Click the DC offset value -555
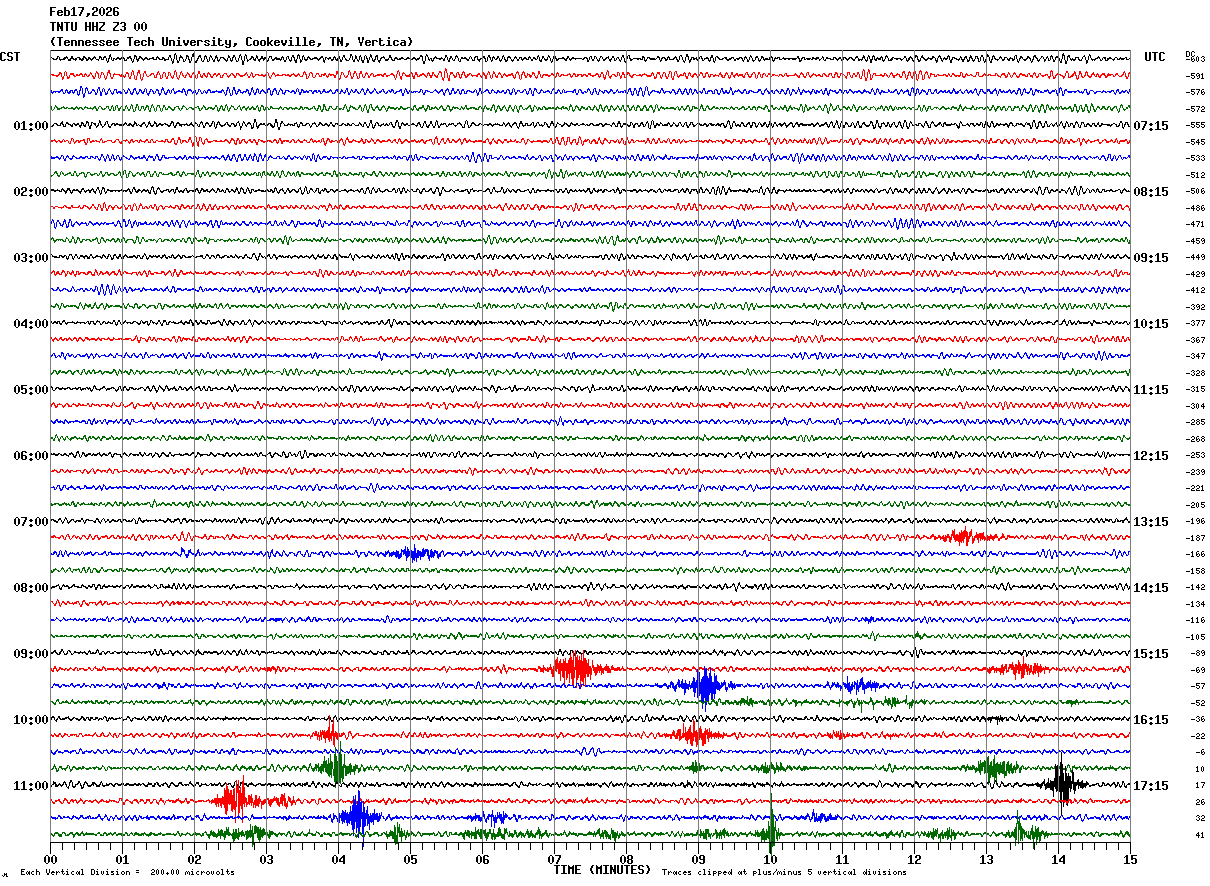Viewport: 1210px width, 886px height. pos(1195,125)
